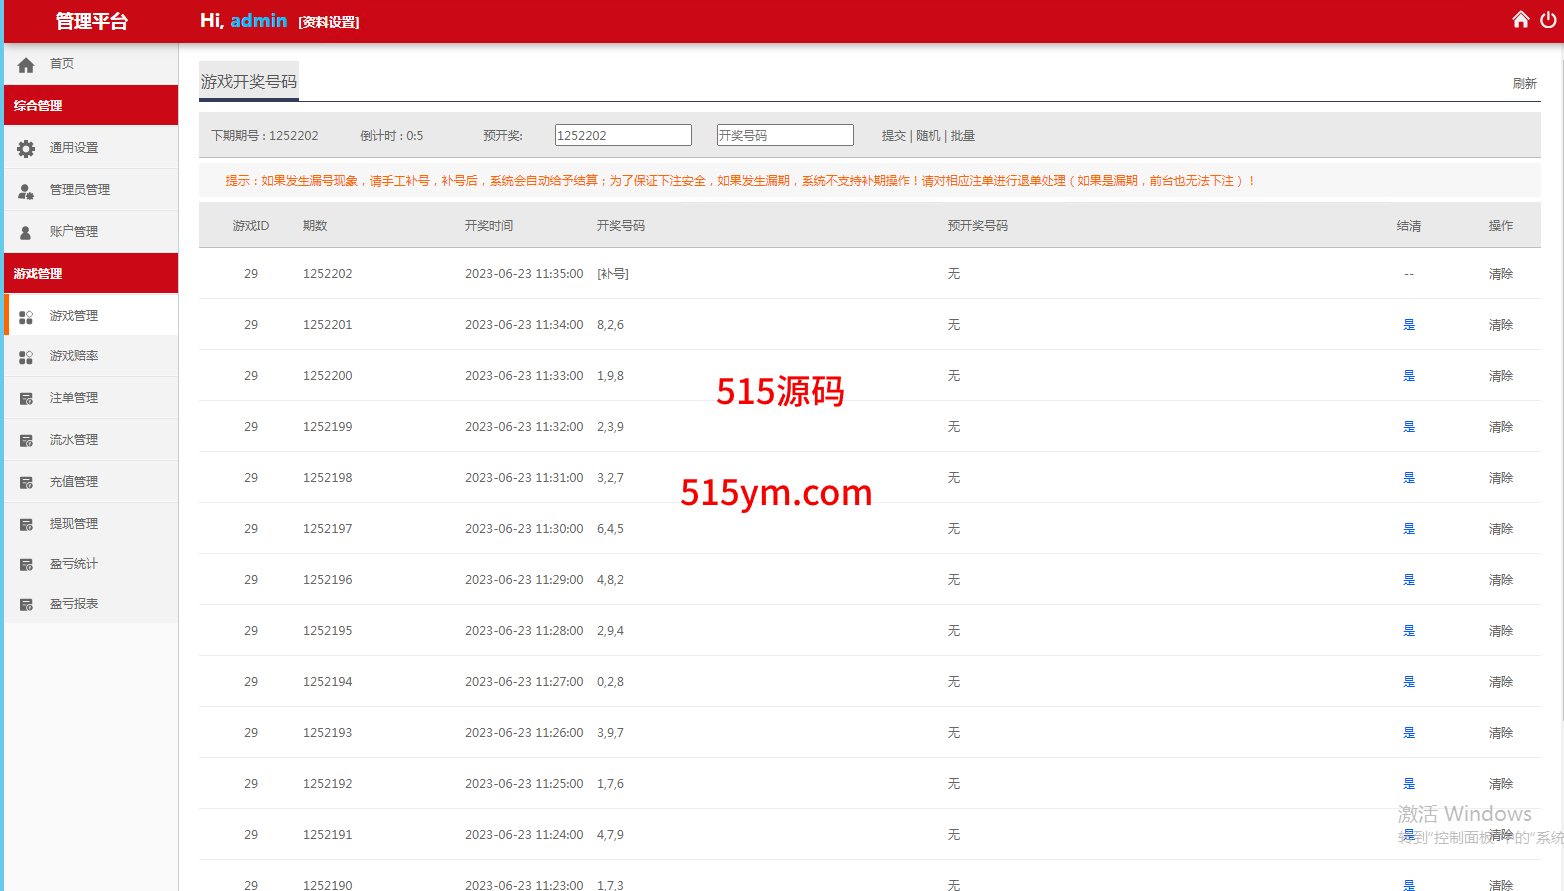Click the gear icon beside 通用设置

tap(26, 149)
